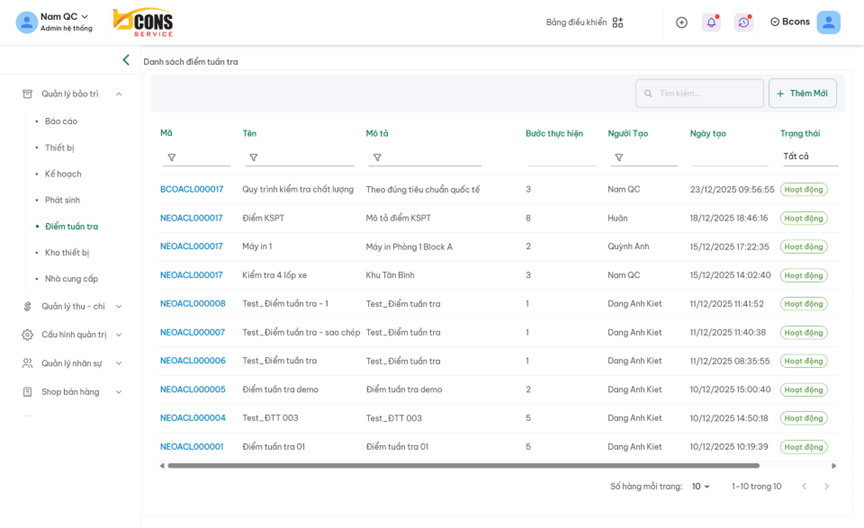Open the Thiết bị sidebar menu item
The height and width of the screenshot is (528, 864).
[x=60, y=148]
